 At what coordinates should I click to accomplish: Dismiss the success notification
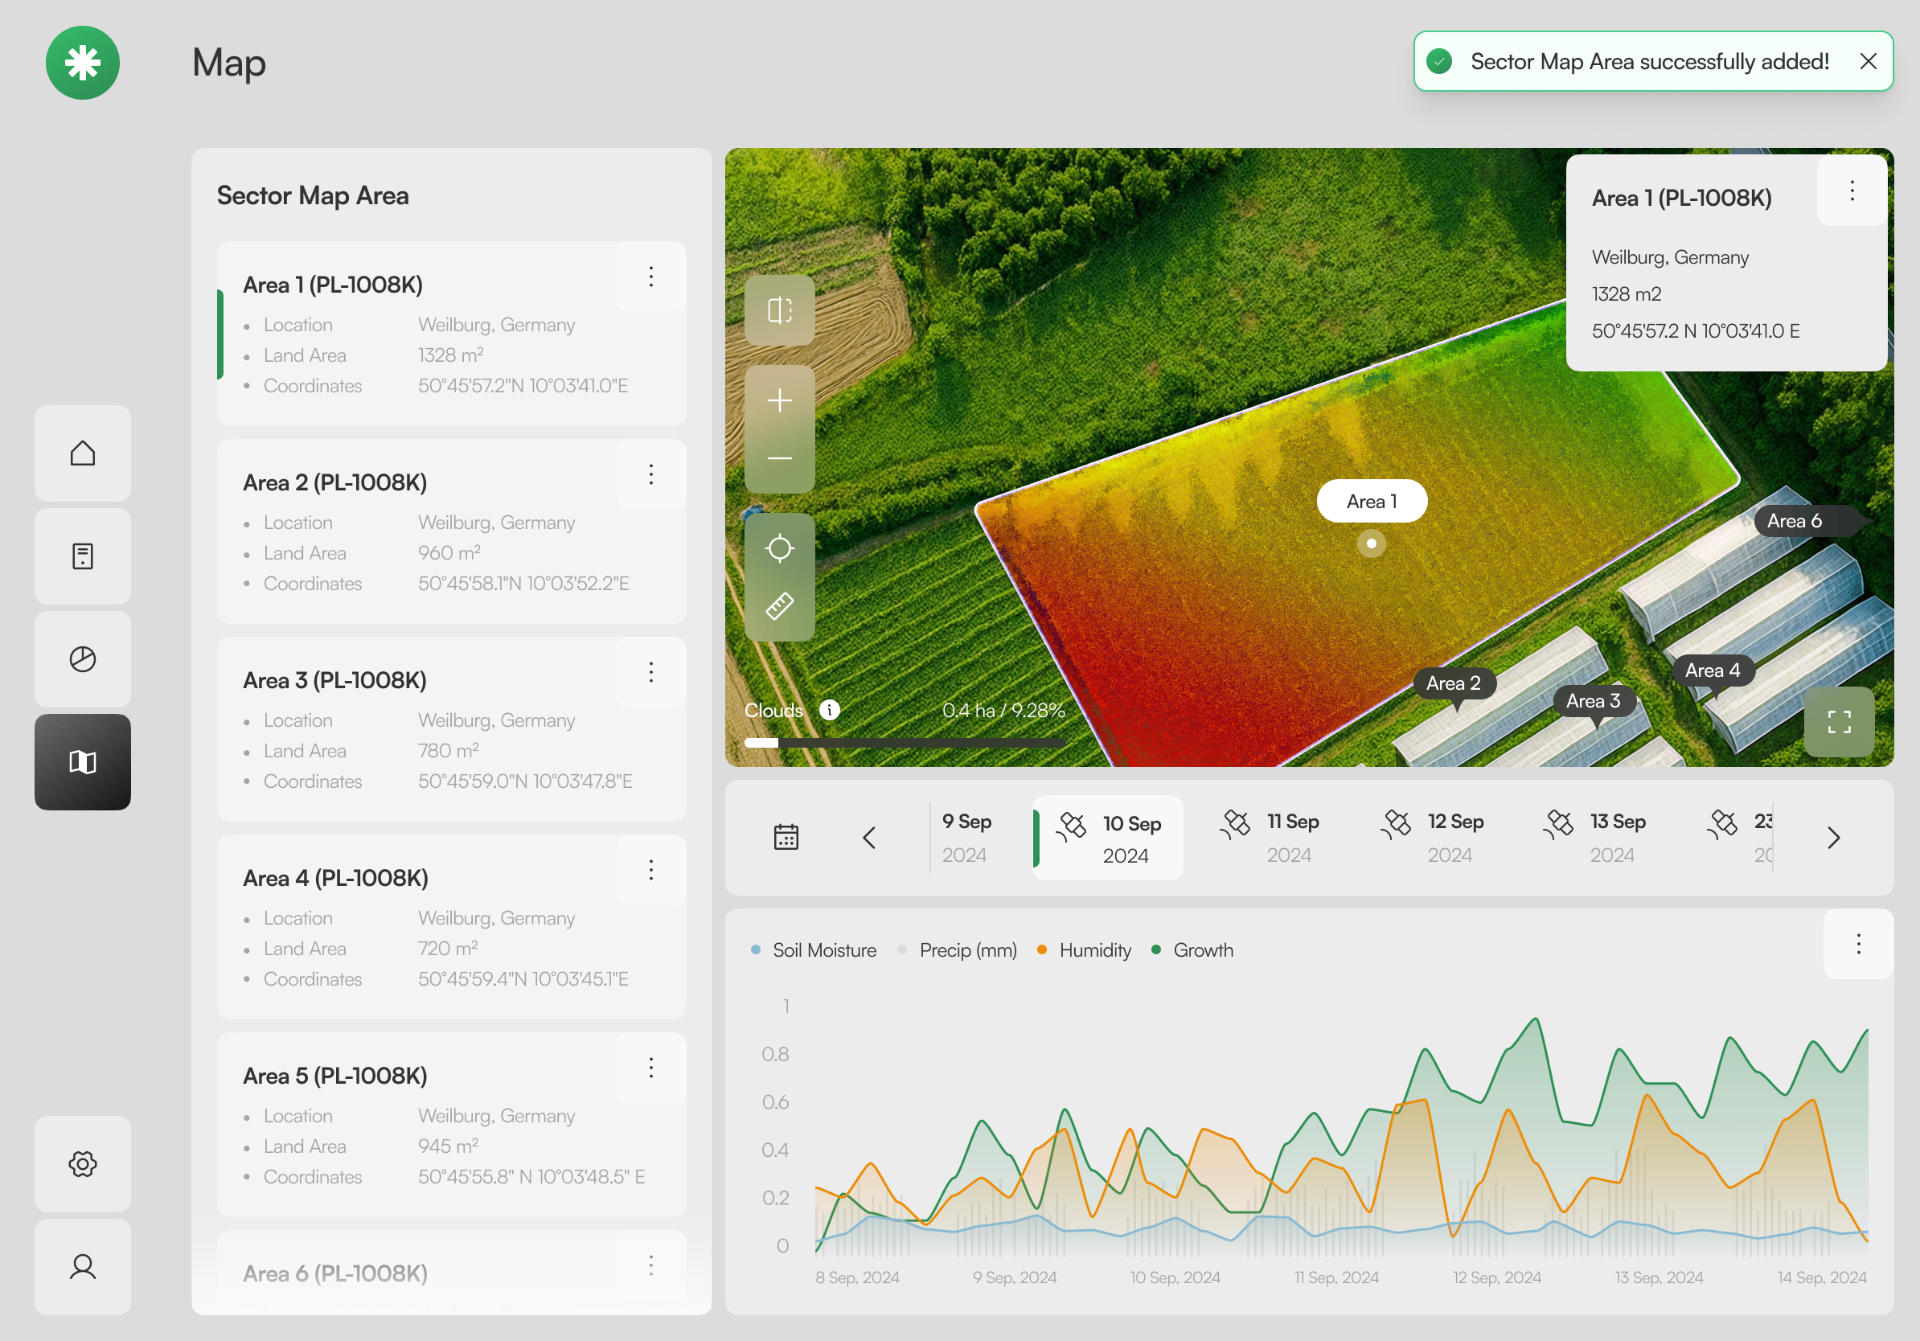[1868, 61]
